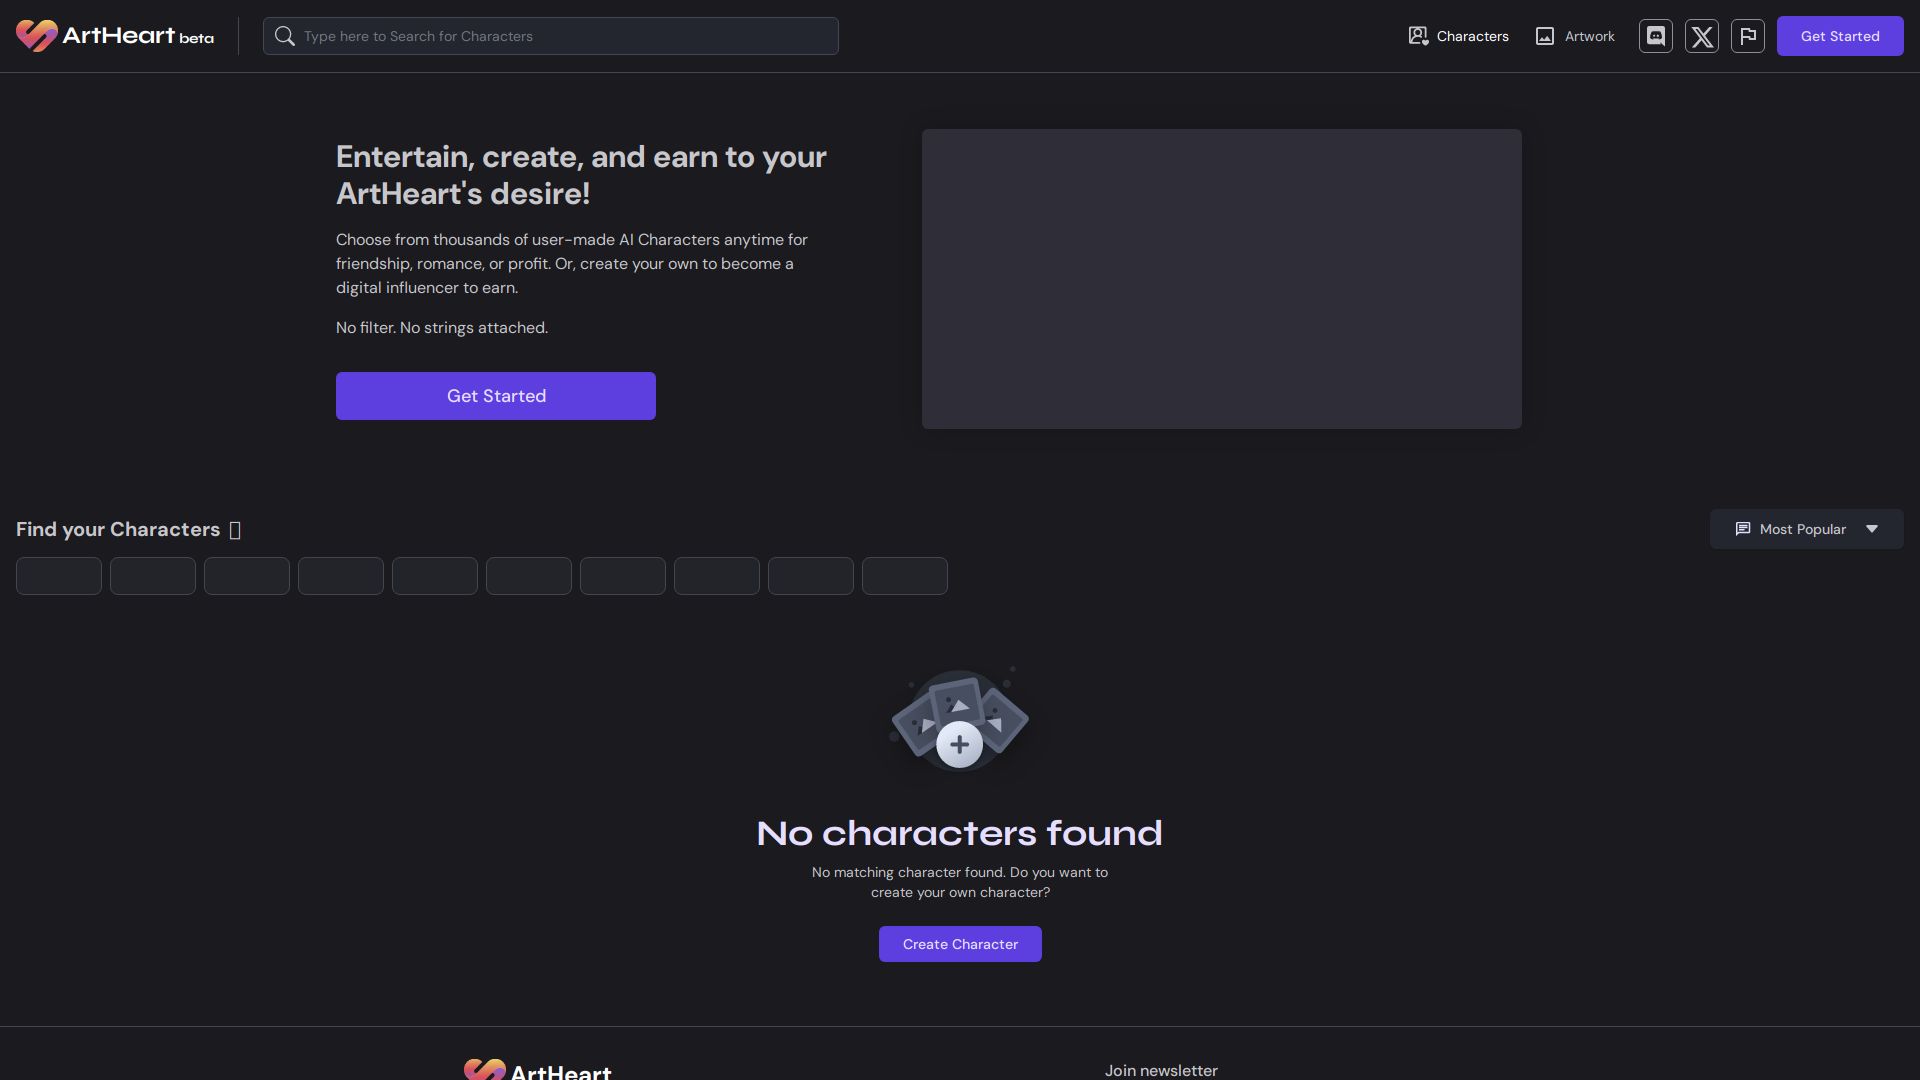This screenshot has width=1920, height=1080.
Task: Click the flag icon in header
Action: pyautogui.click(x=1748, y=36)
